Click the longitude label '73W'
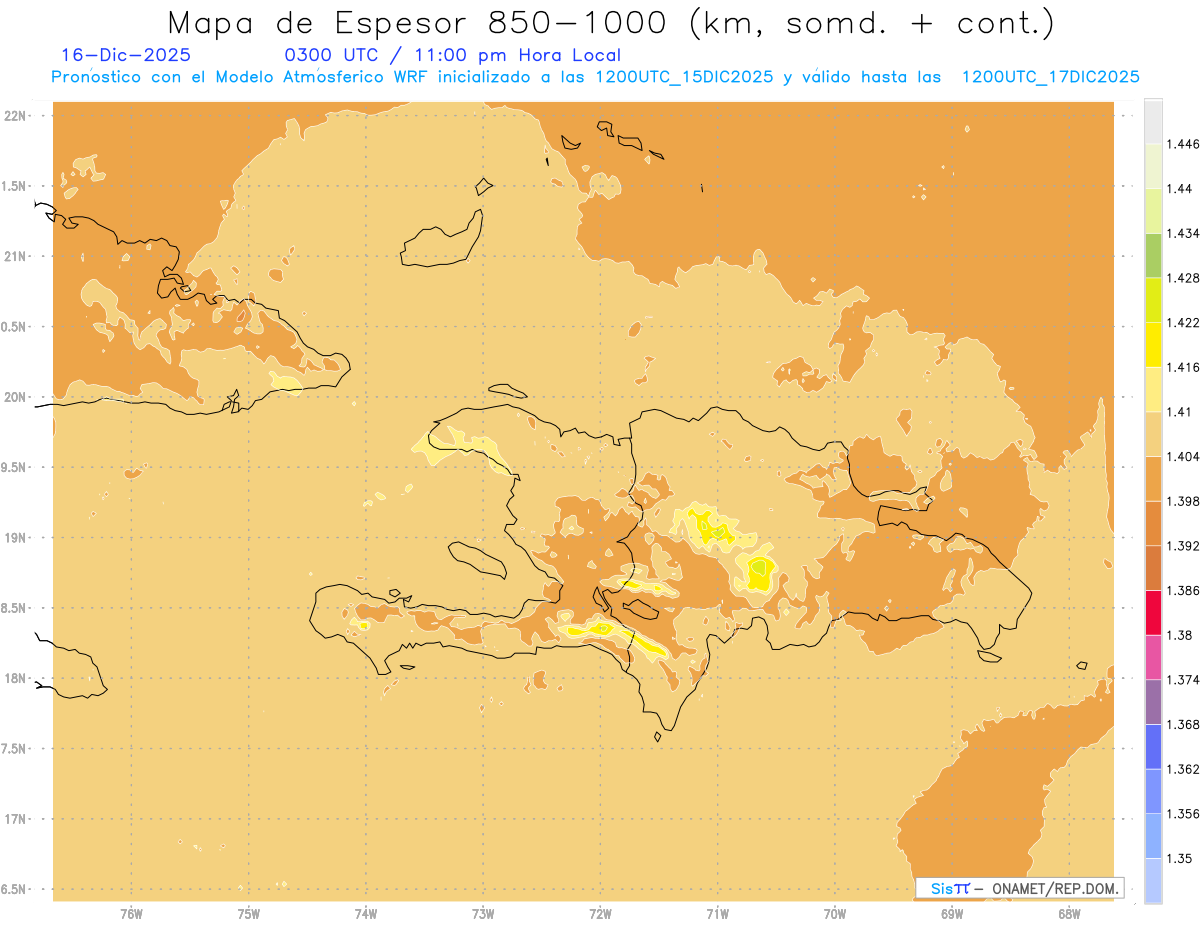 coord(483,913)
